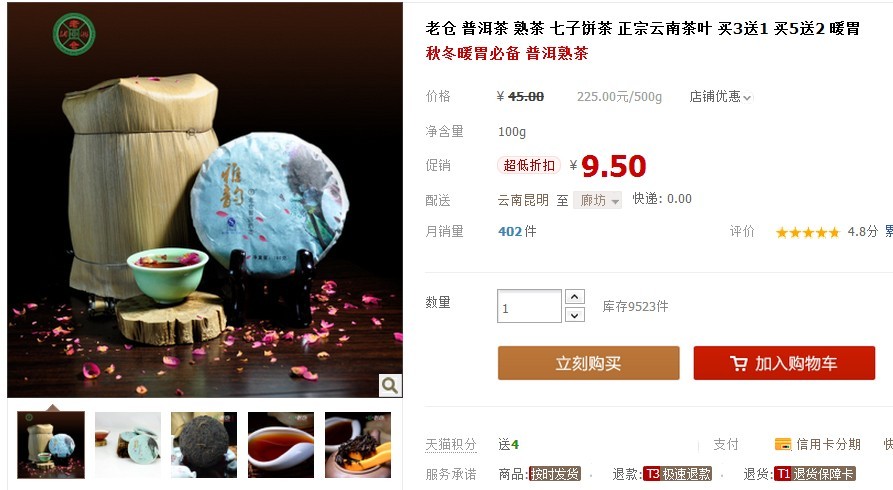Click the magnifier zoom icon on product image

pyautogui.click(x=390, y=386)
